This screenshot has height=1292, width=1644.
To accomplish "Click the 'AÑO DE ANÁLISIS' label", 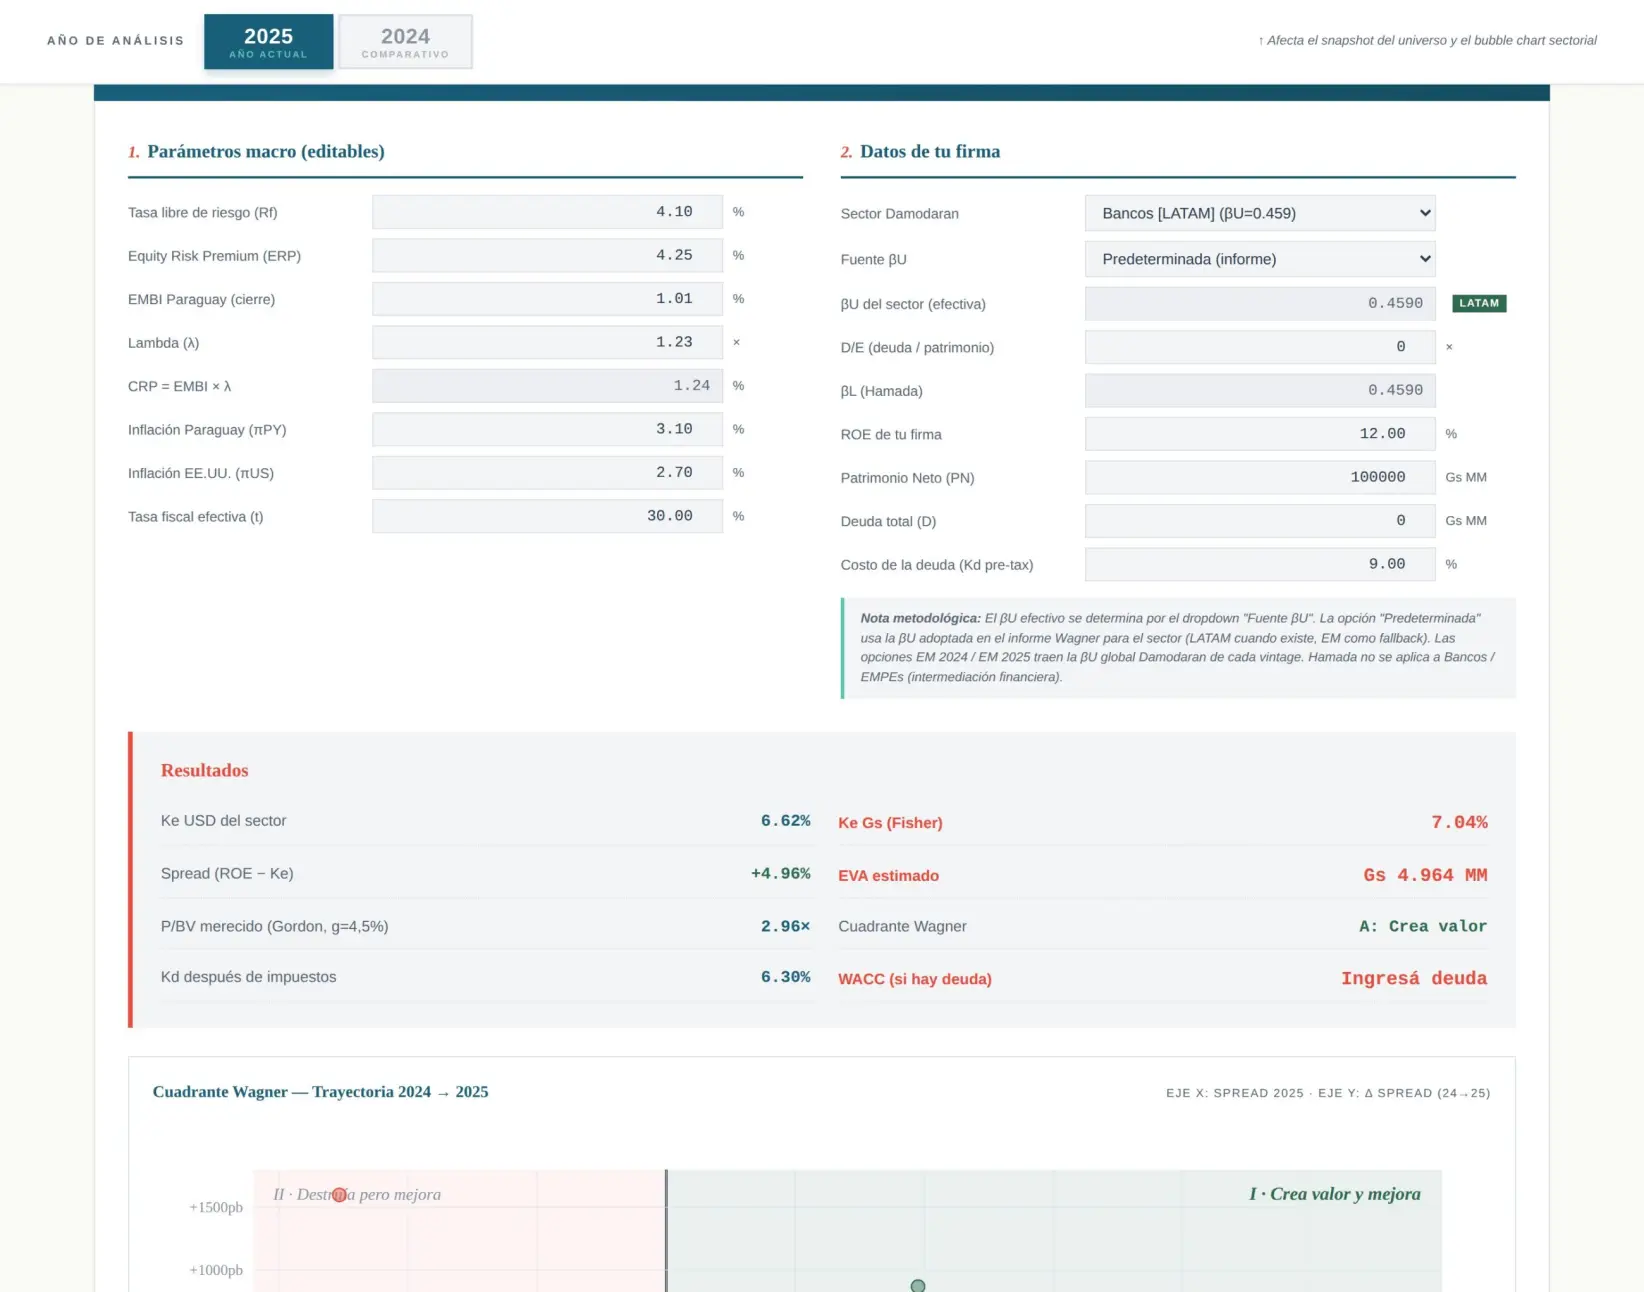I will pos(116,41).
